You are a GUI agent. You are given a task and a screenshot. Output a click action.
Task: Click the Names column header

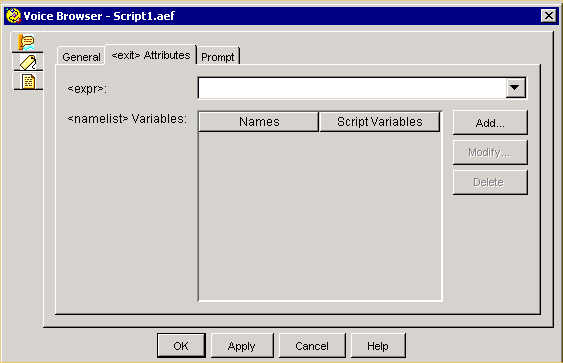point(259,122)
